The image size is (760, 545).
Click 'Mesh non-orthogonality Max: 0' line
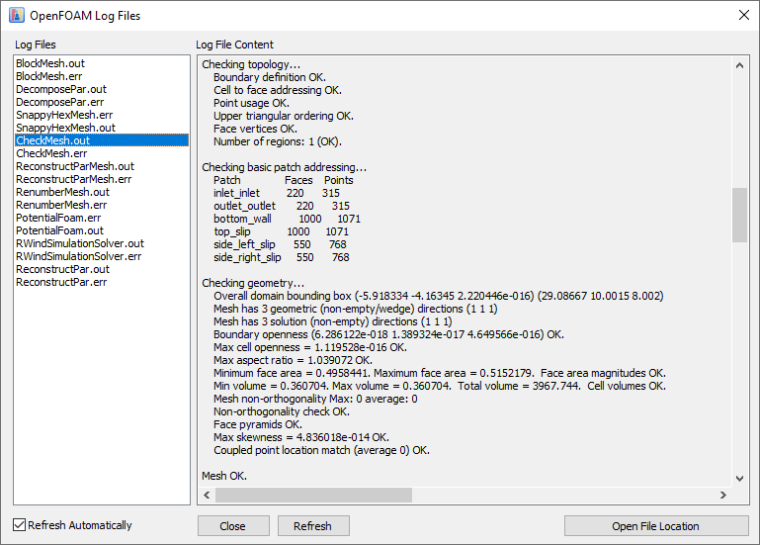click(x=315, y=399)
